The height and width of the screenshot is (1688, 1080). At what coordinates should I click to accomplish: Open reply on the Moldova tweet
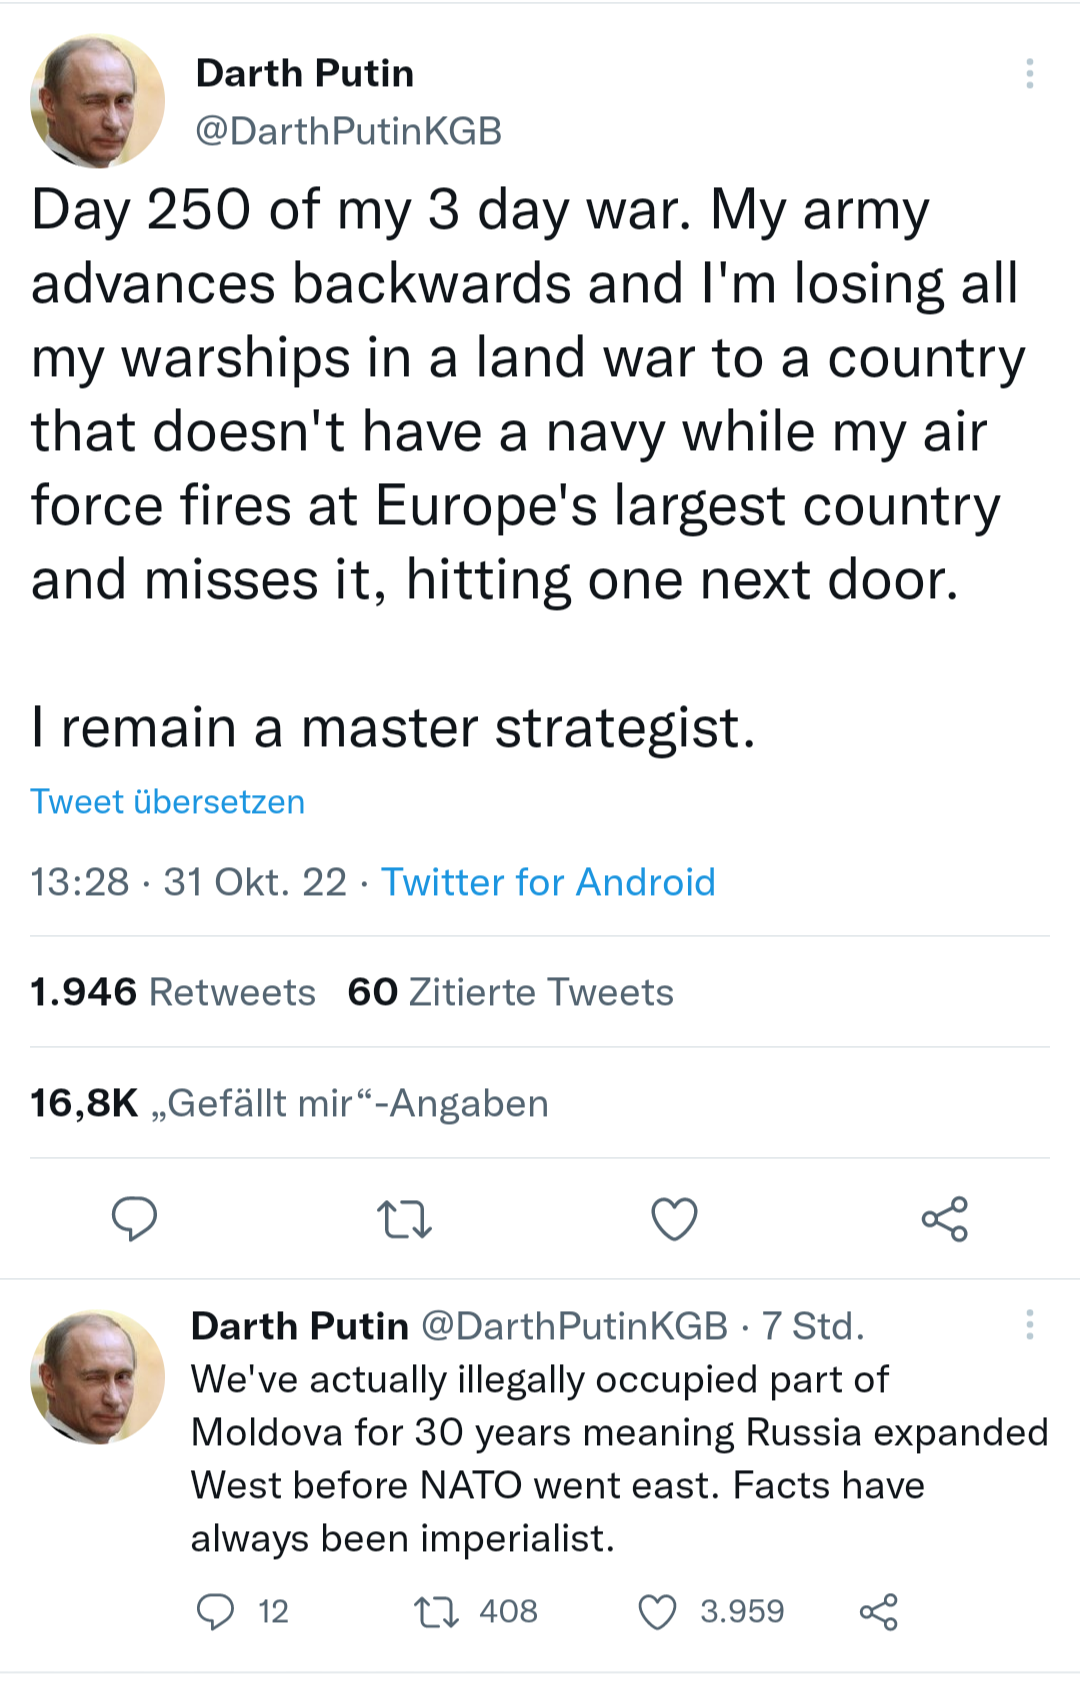pos(216,1611)
